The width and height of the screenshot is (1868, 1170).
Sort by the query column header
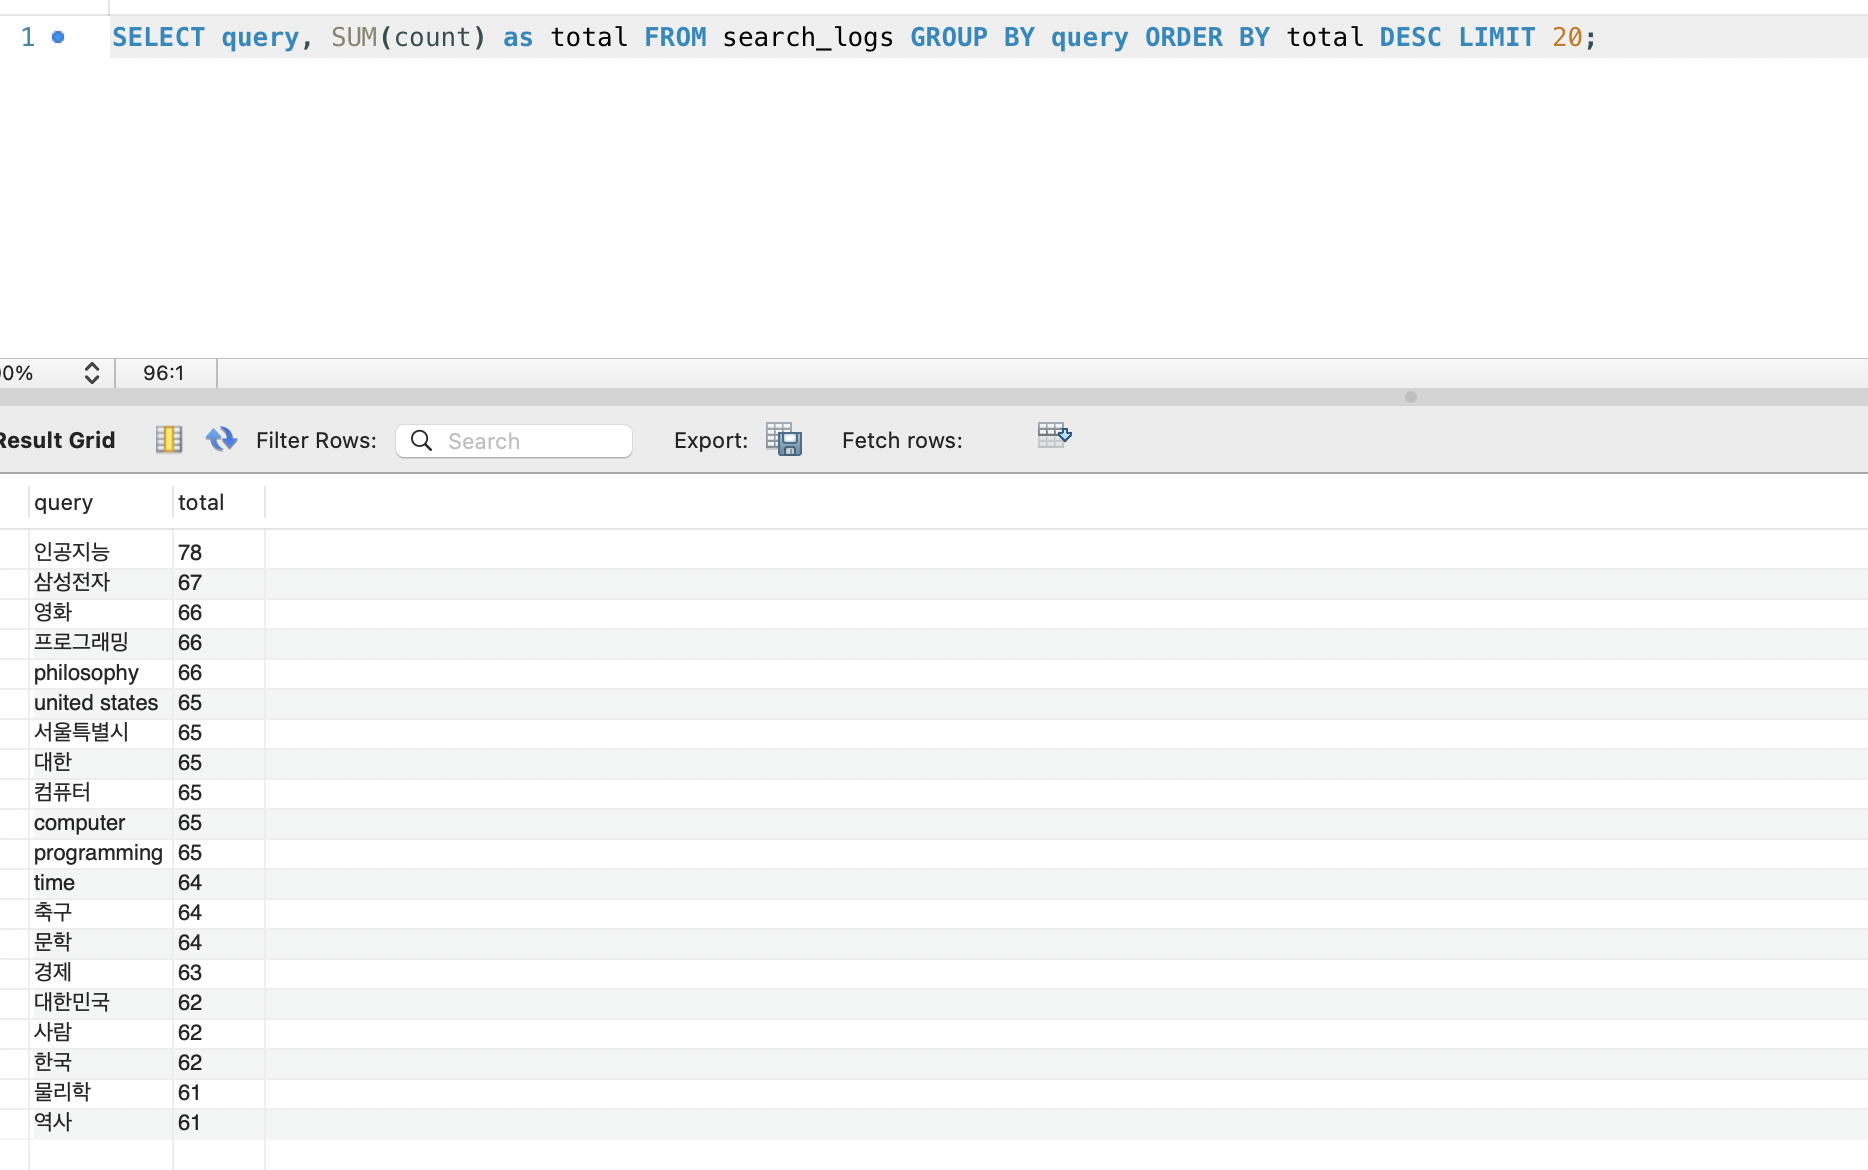point(64,502)
